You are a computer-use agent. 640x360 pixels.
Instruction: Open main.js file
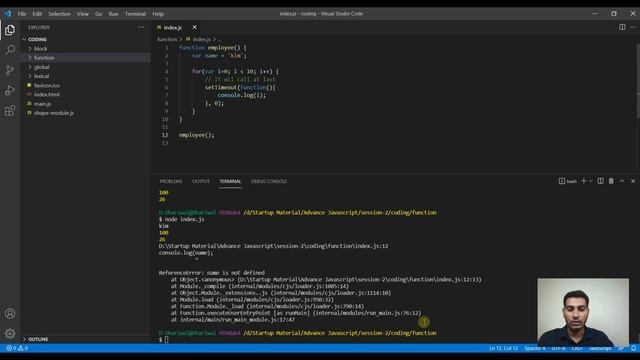[x=42, y=104]
